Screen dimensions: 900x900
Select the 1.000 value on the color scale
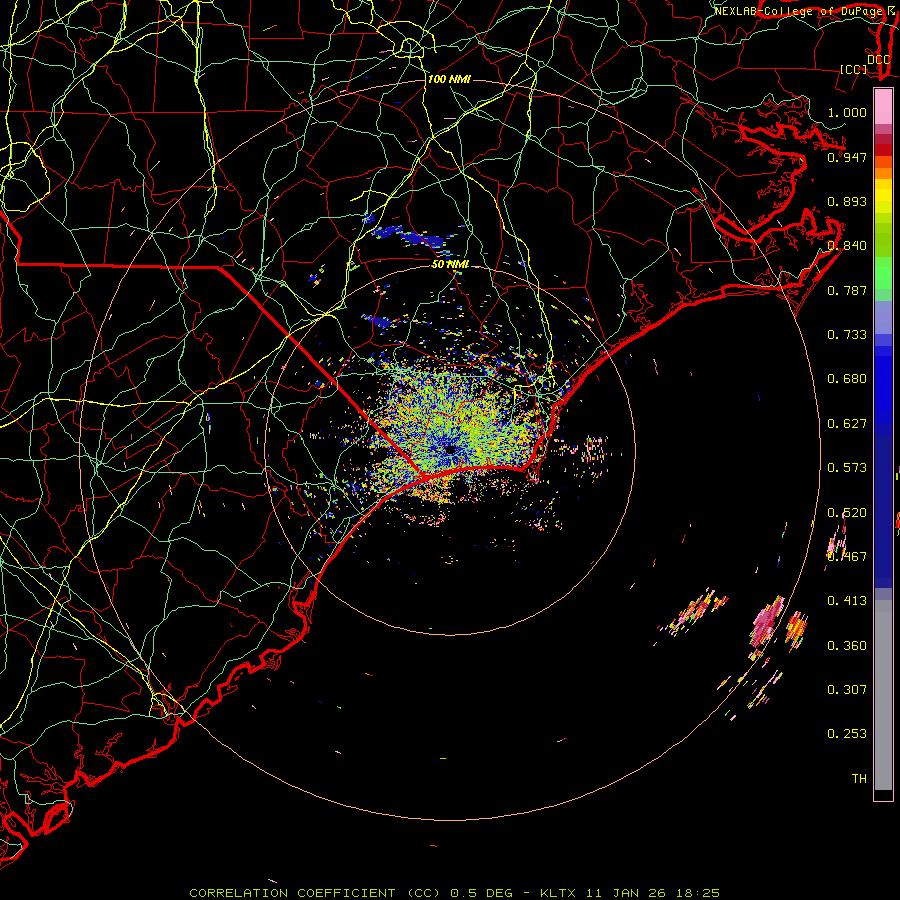click(847, 112)
